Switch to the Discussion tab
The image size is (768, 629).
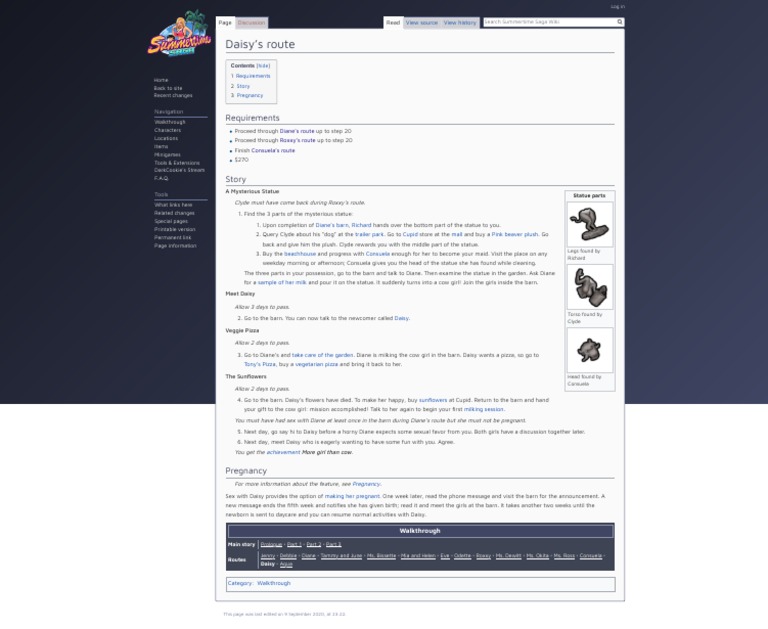(251, 23)
